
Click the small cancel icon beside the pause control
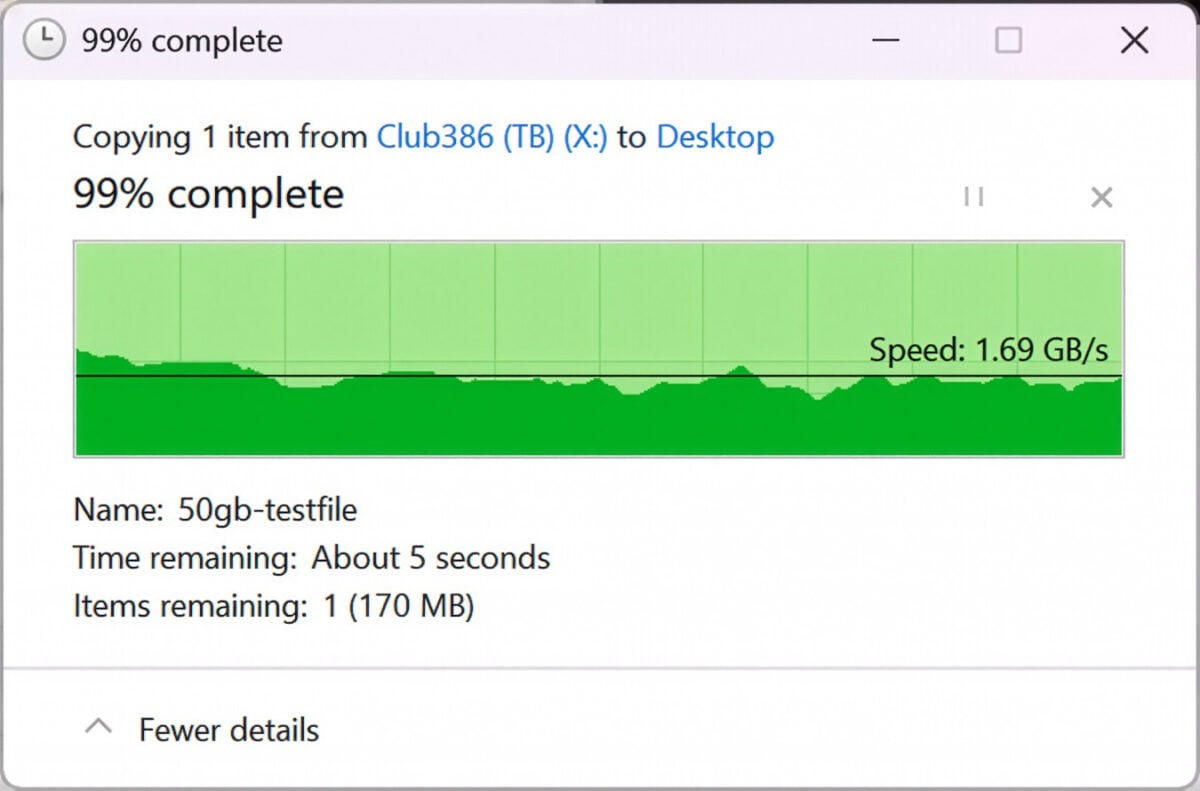tap(1101, 197)
